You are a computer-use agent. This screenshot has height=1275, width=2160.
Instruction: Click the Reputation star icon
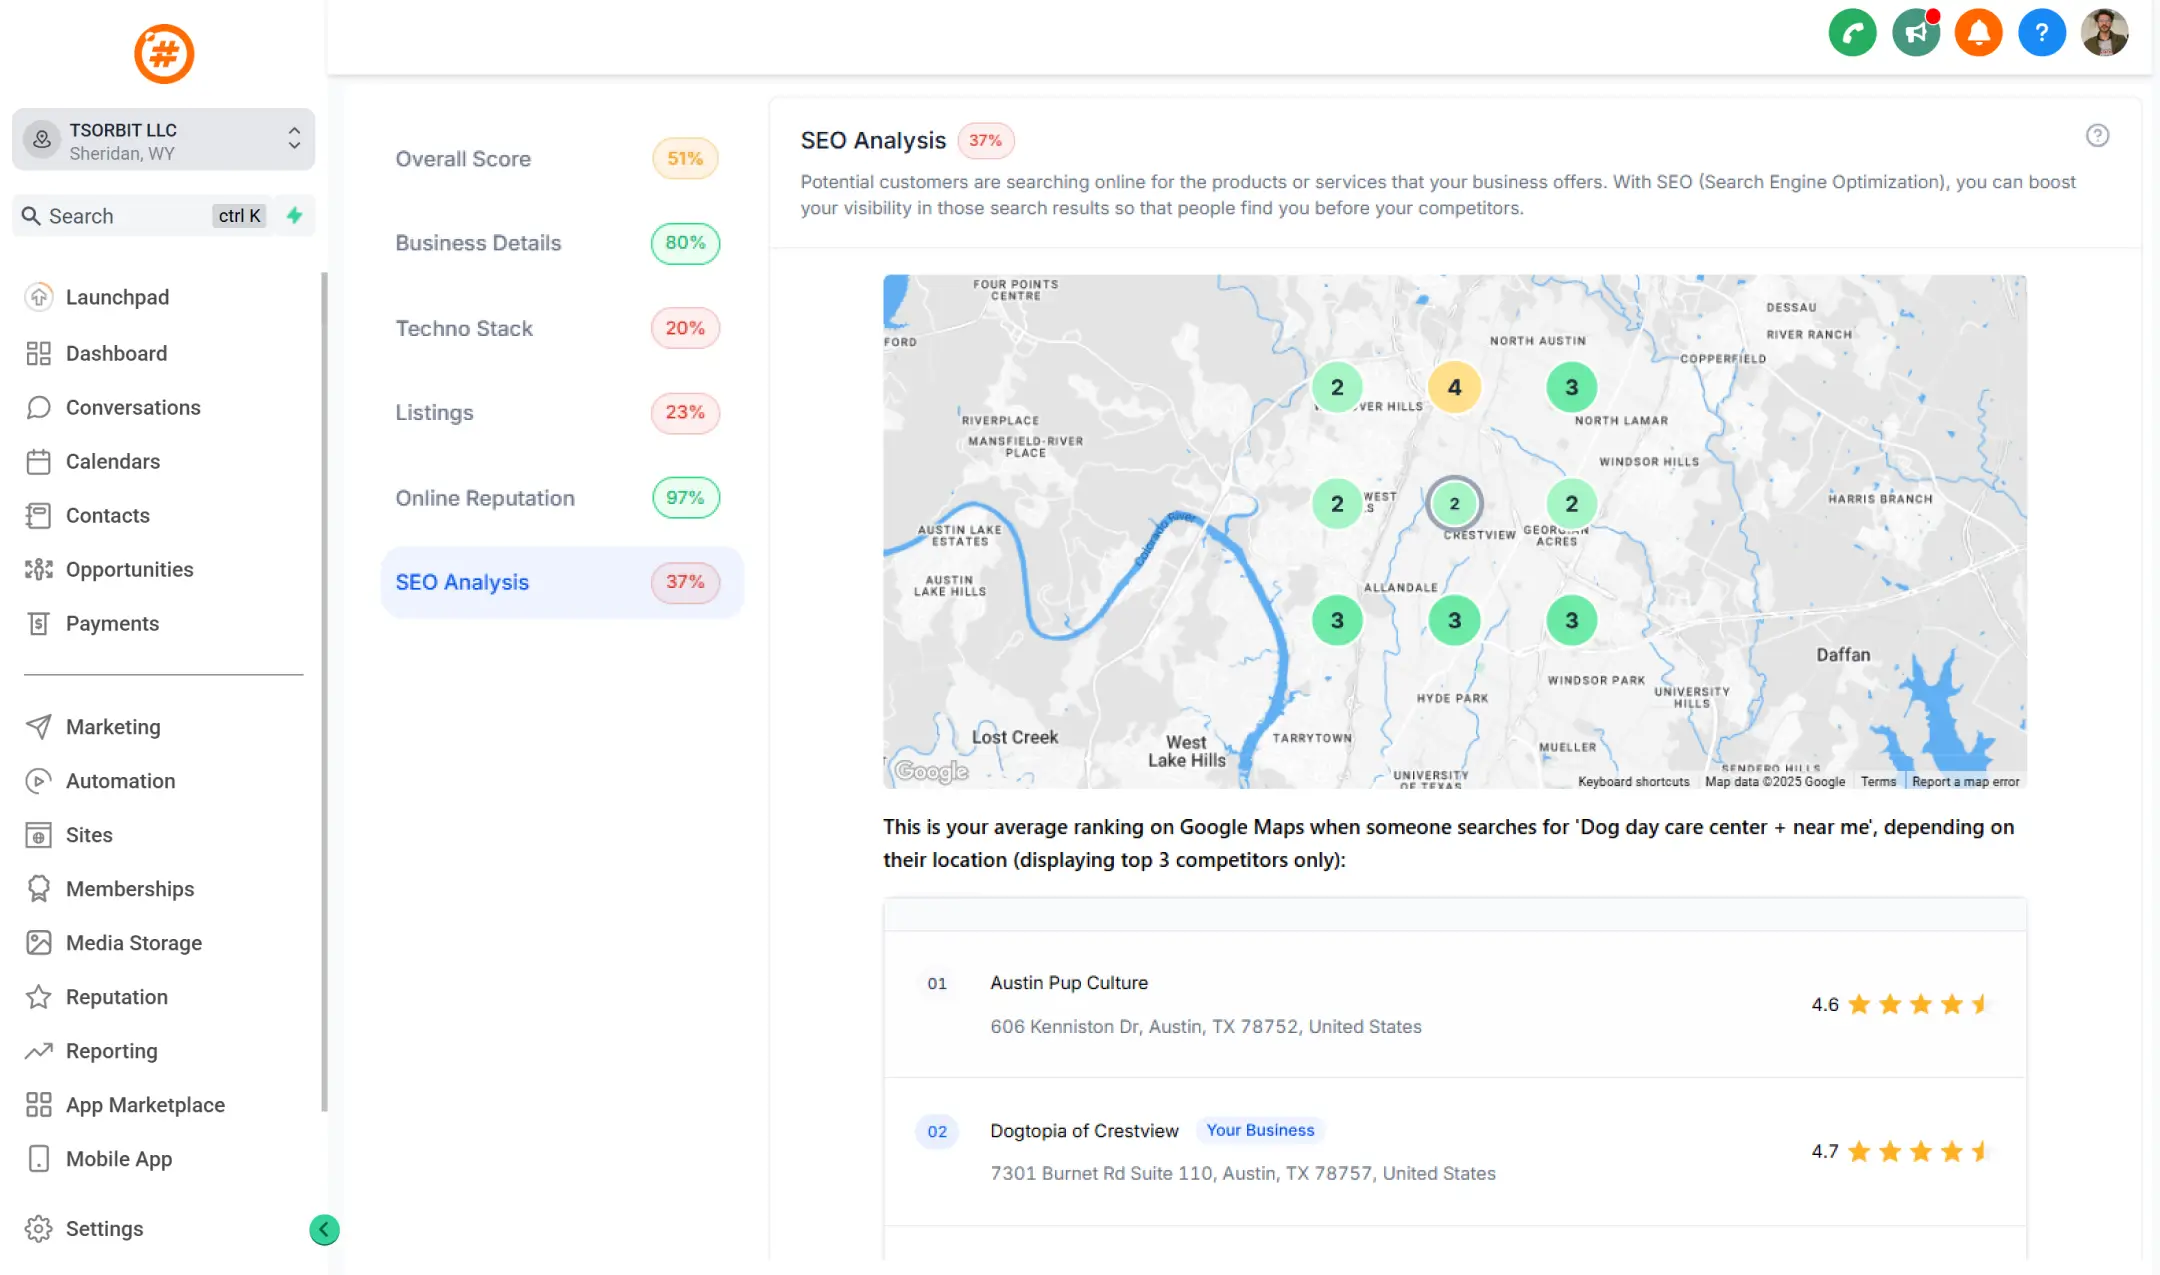point(38,997)
